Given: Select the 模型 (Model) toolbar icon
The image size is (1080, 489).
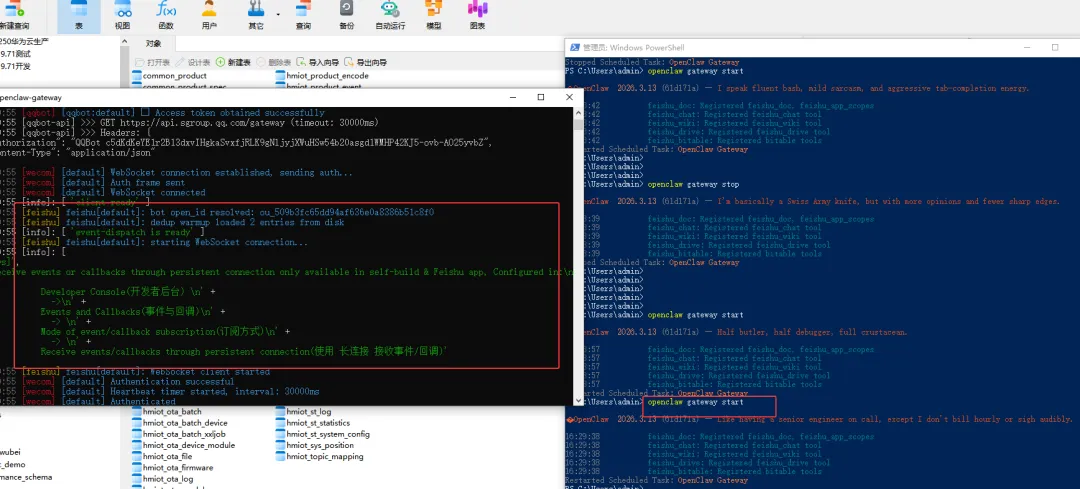Looking at the screenshot, I should click(x=433, y=16).
